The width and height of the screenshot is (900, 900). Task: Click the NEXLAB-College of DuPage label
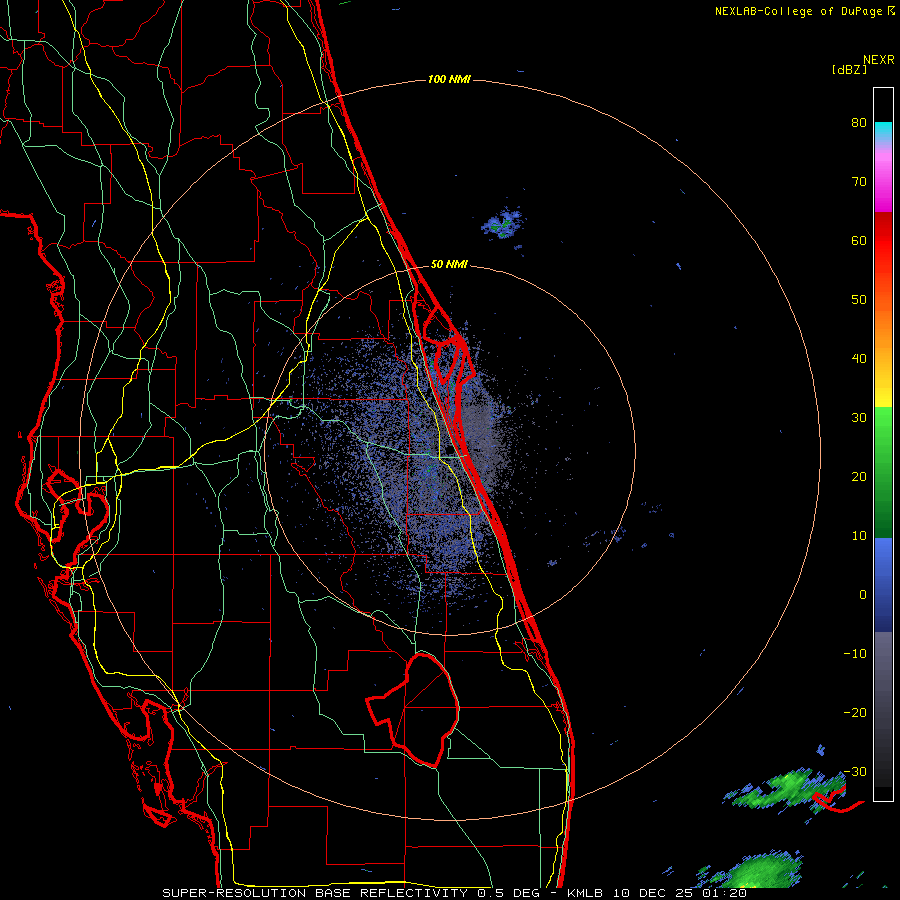[x=799, y=11]
